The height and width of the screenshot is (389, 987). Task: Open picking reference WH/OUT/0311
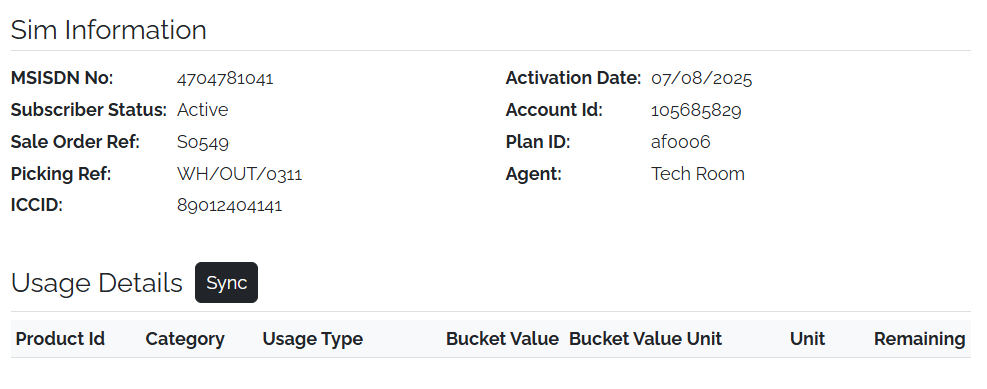pos(239,174)
